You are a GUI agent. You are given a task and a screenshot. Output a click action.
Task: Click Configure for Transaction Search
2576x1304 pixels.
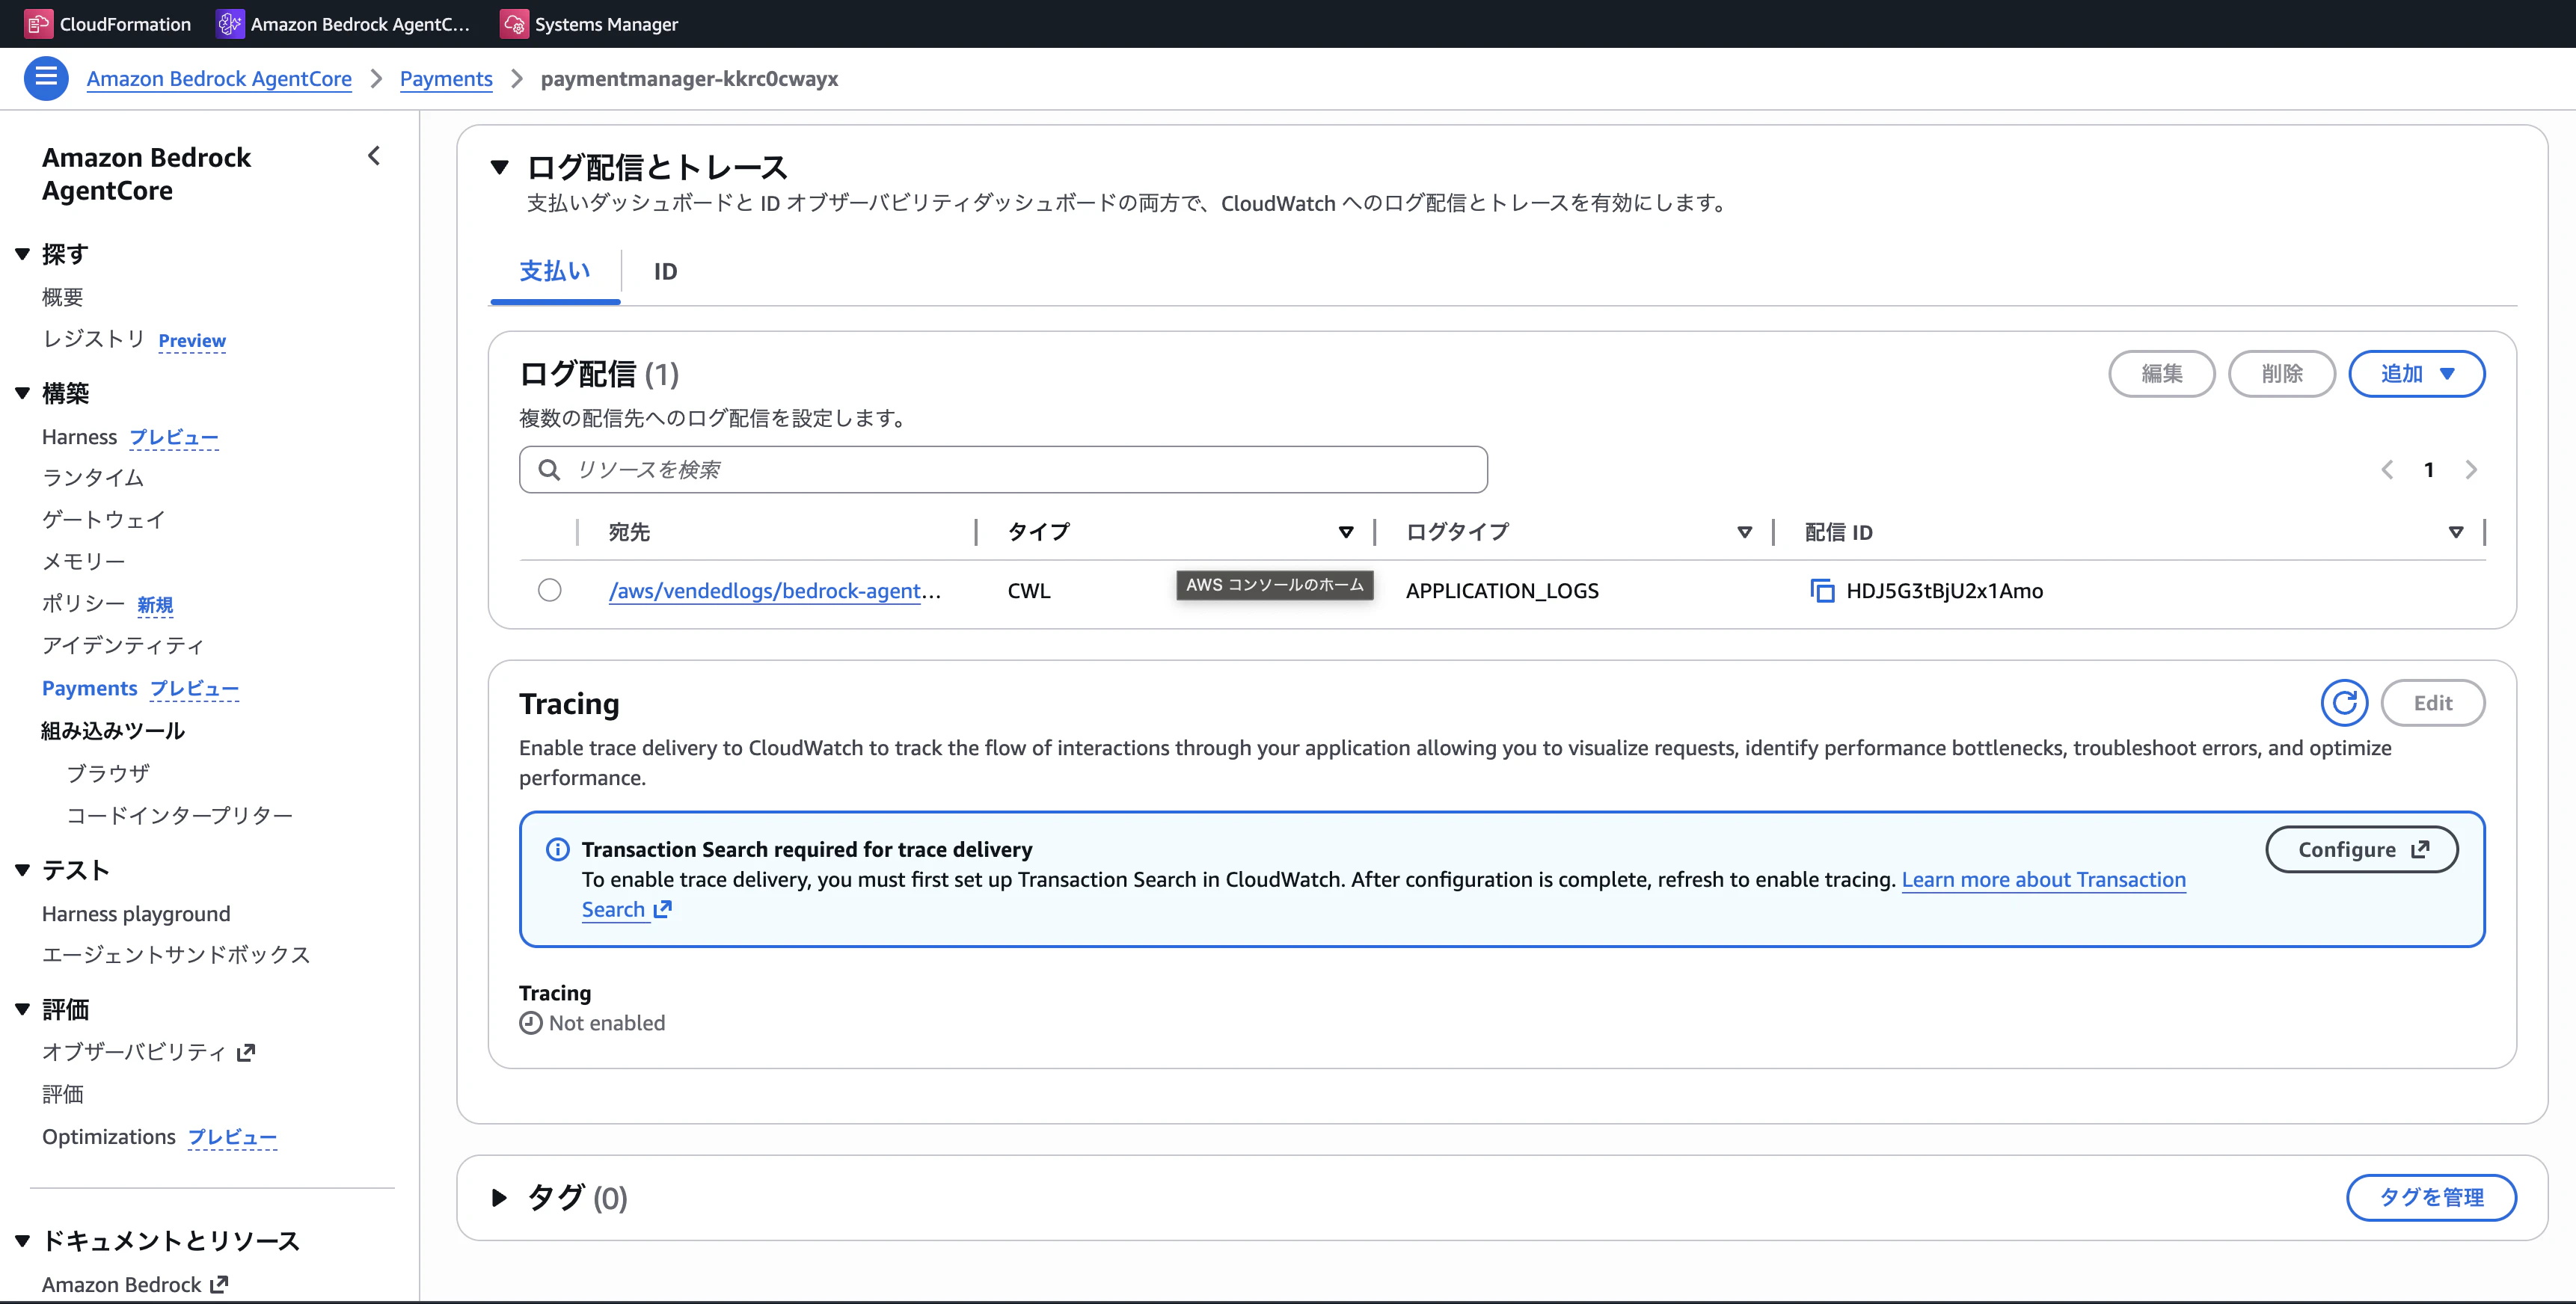tap(2362, 849)
